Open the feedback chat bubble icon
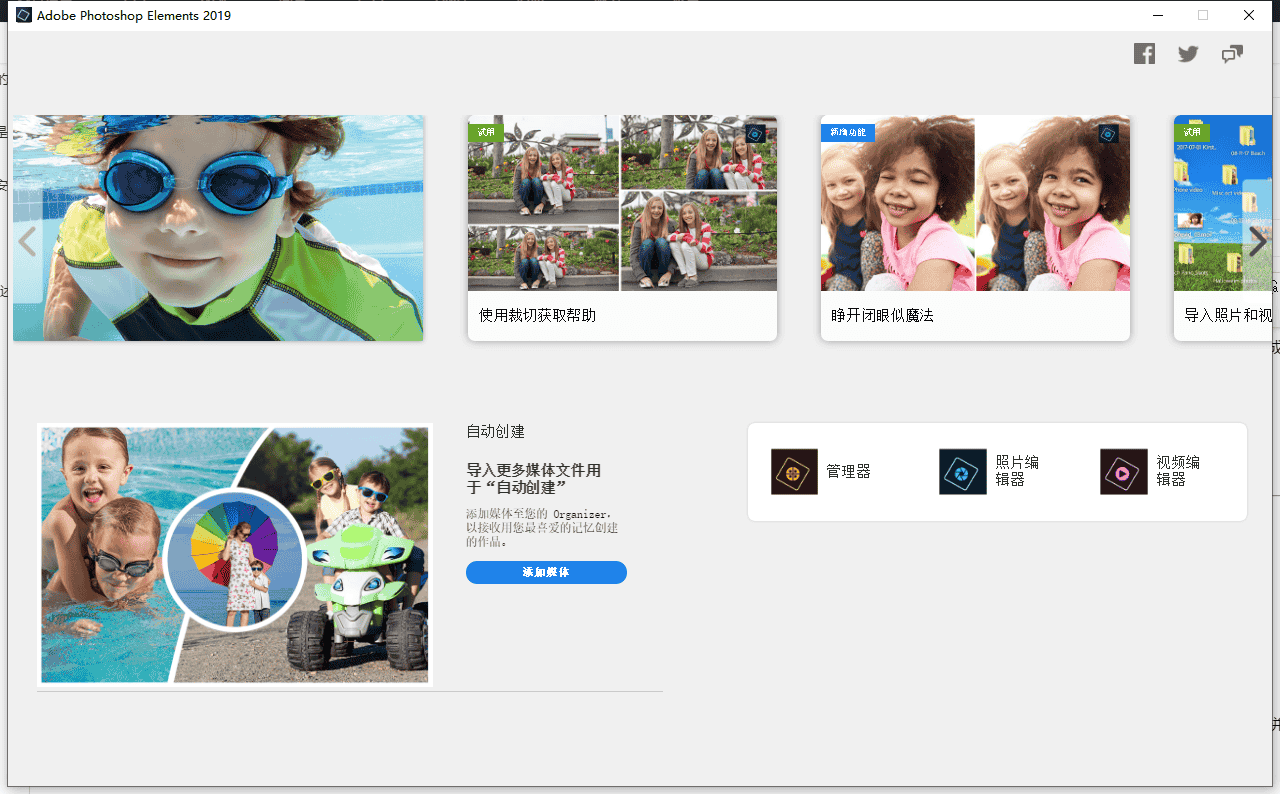Image resolution: width=1280 pixels, height=794 pixels. pyautogui.click(x=1232, y=54)
